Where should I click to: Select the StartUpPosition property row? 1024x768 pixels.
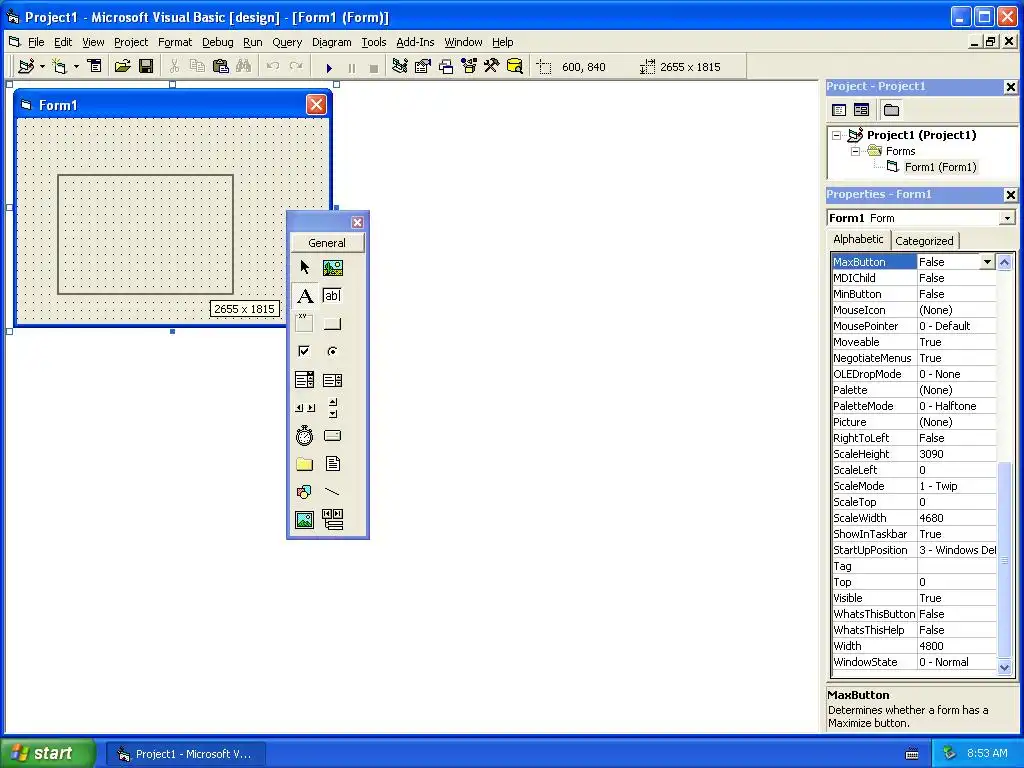(x=914, y=550)
